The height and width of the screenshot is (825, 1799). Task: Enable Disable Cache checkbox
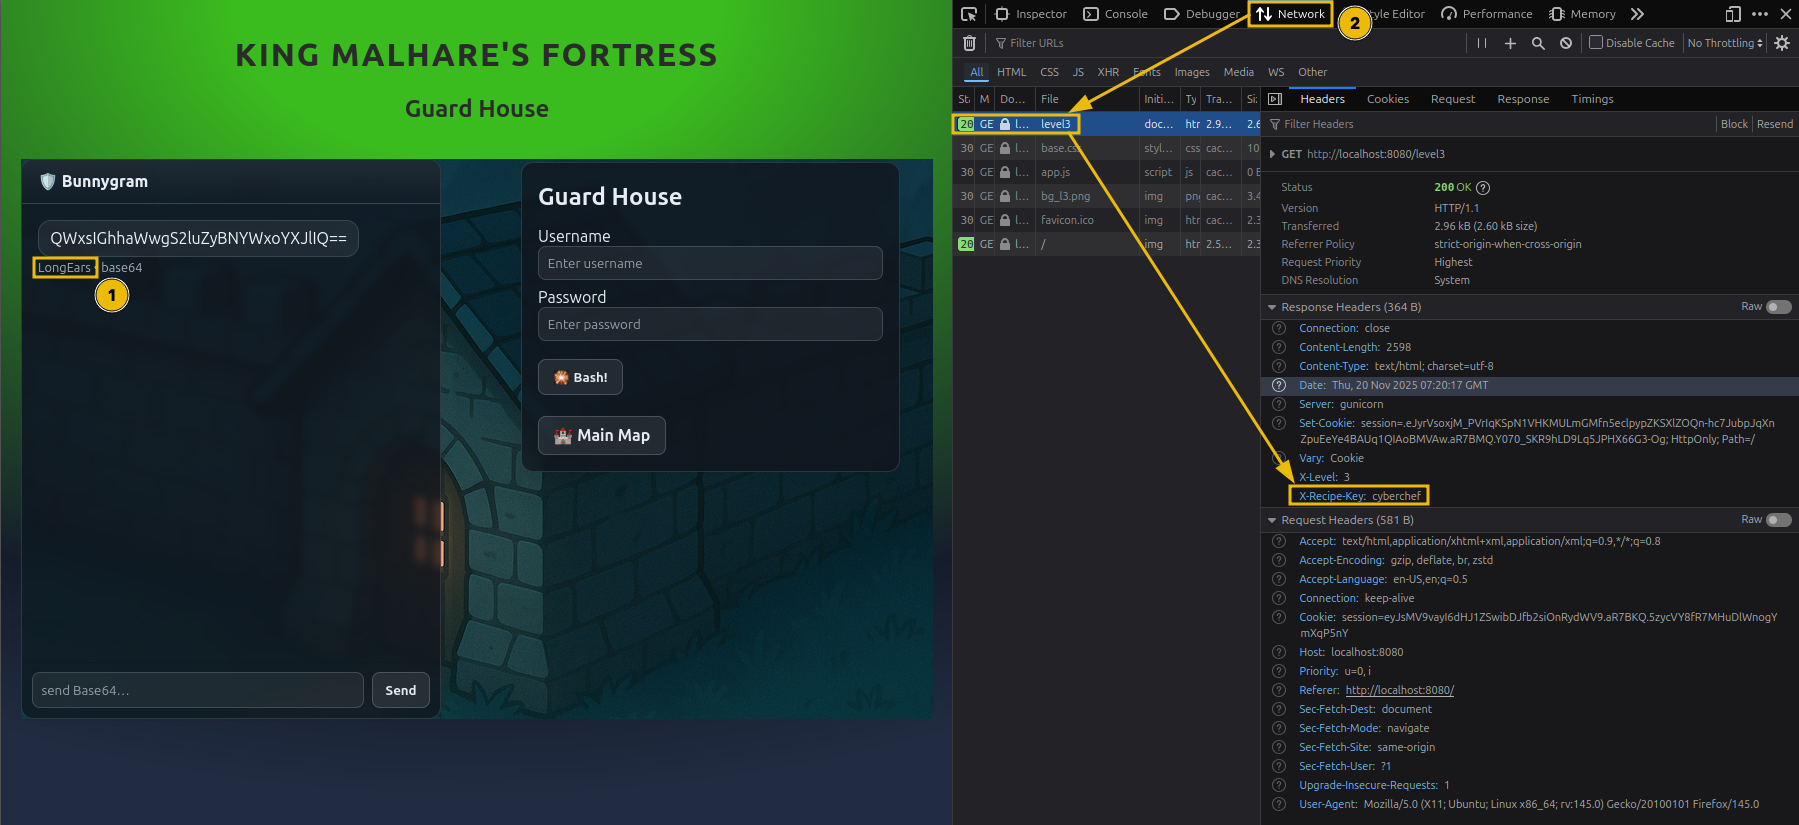coord(1596,43)
